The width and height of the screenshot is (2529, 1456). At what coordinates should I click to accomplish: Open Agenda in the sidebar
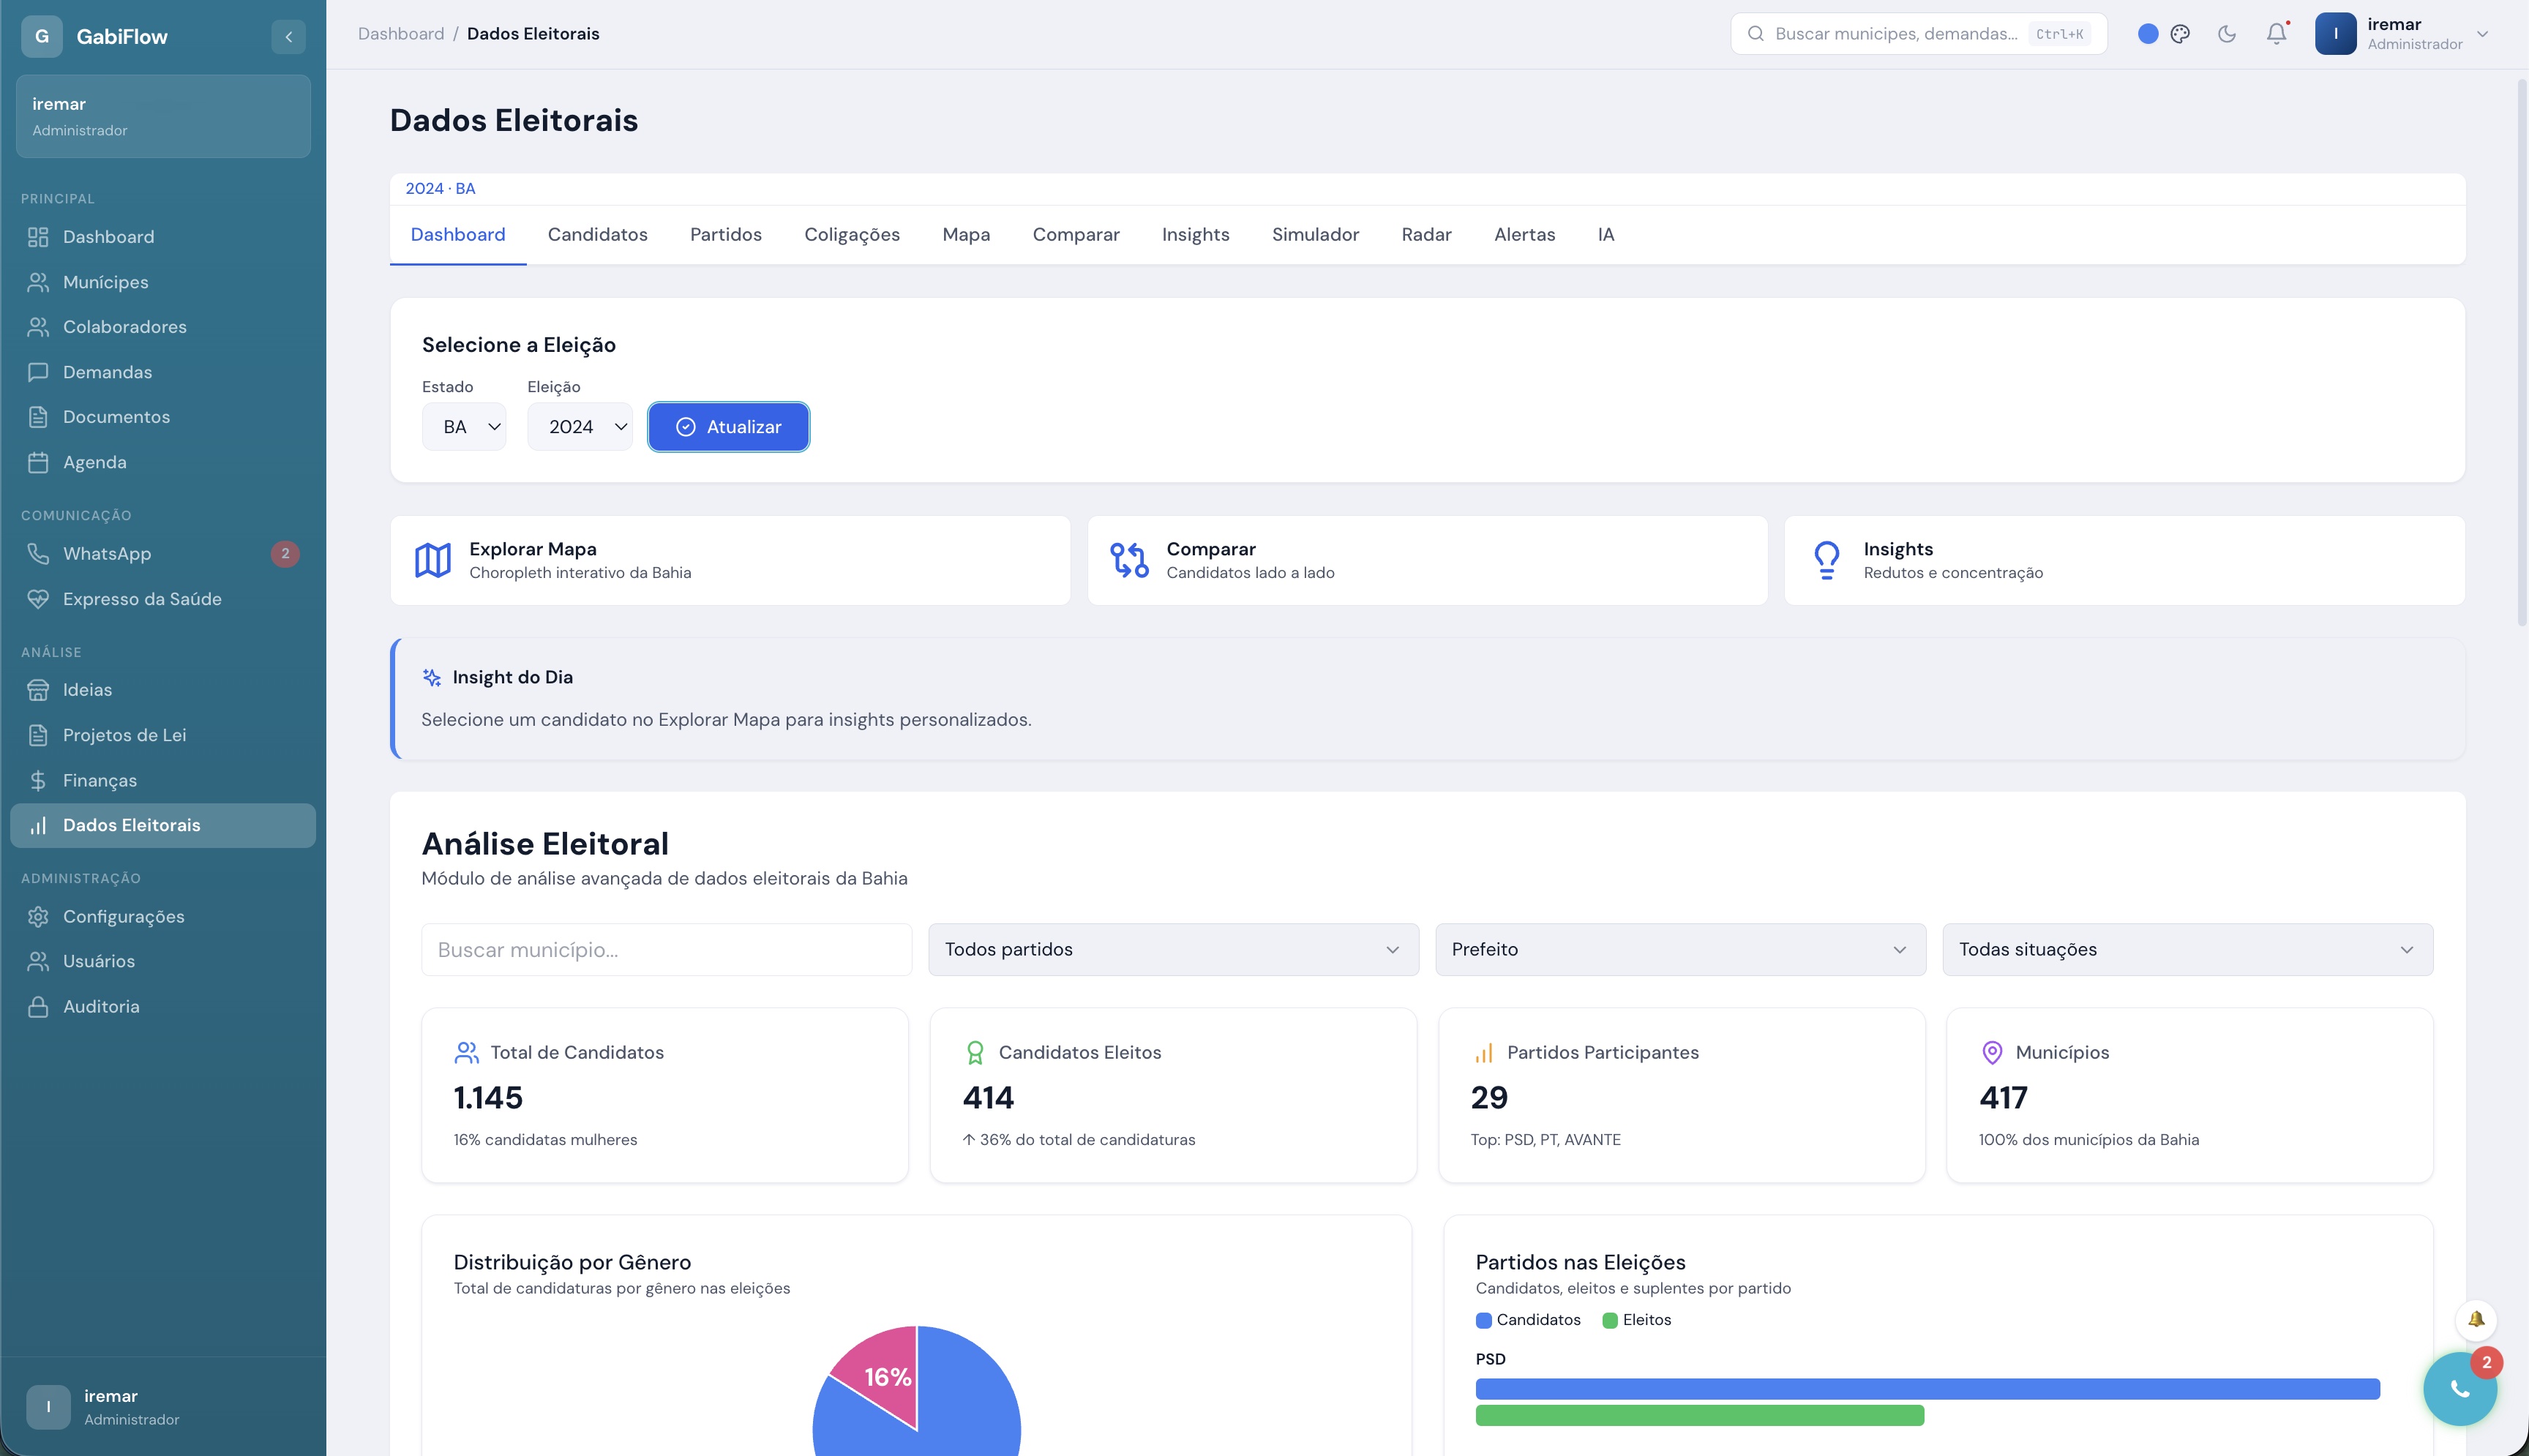coord(163,462)
